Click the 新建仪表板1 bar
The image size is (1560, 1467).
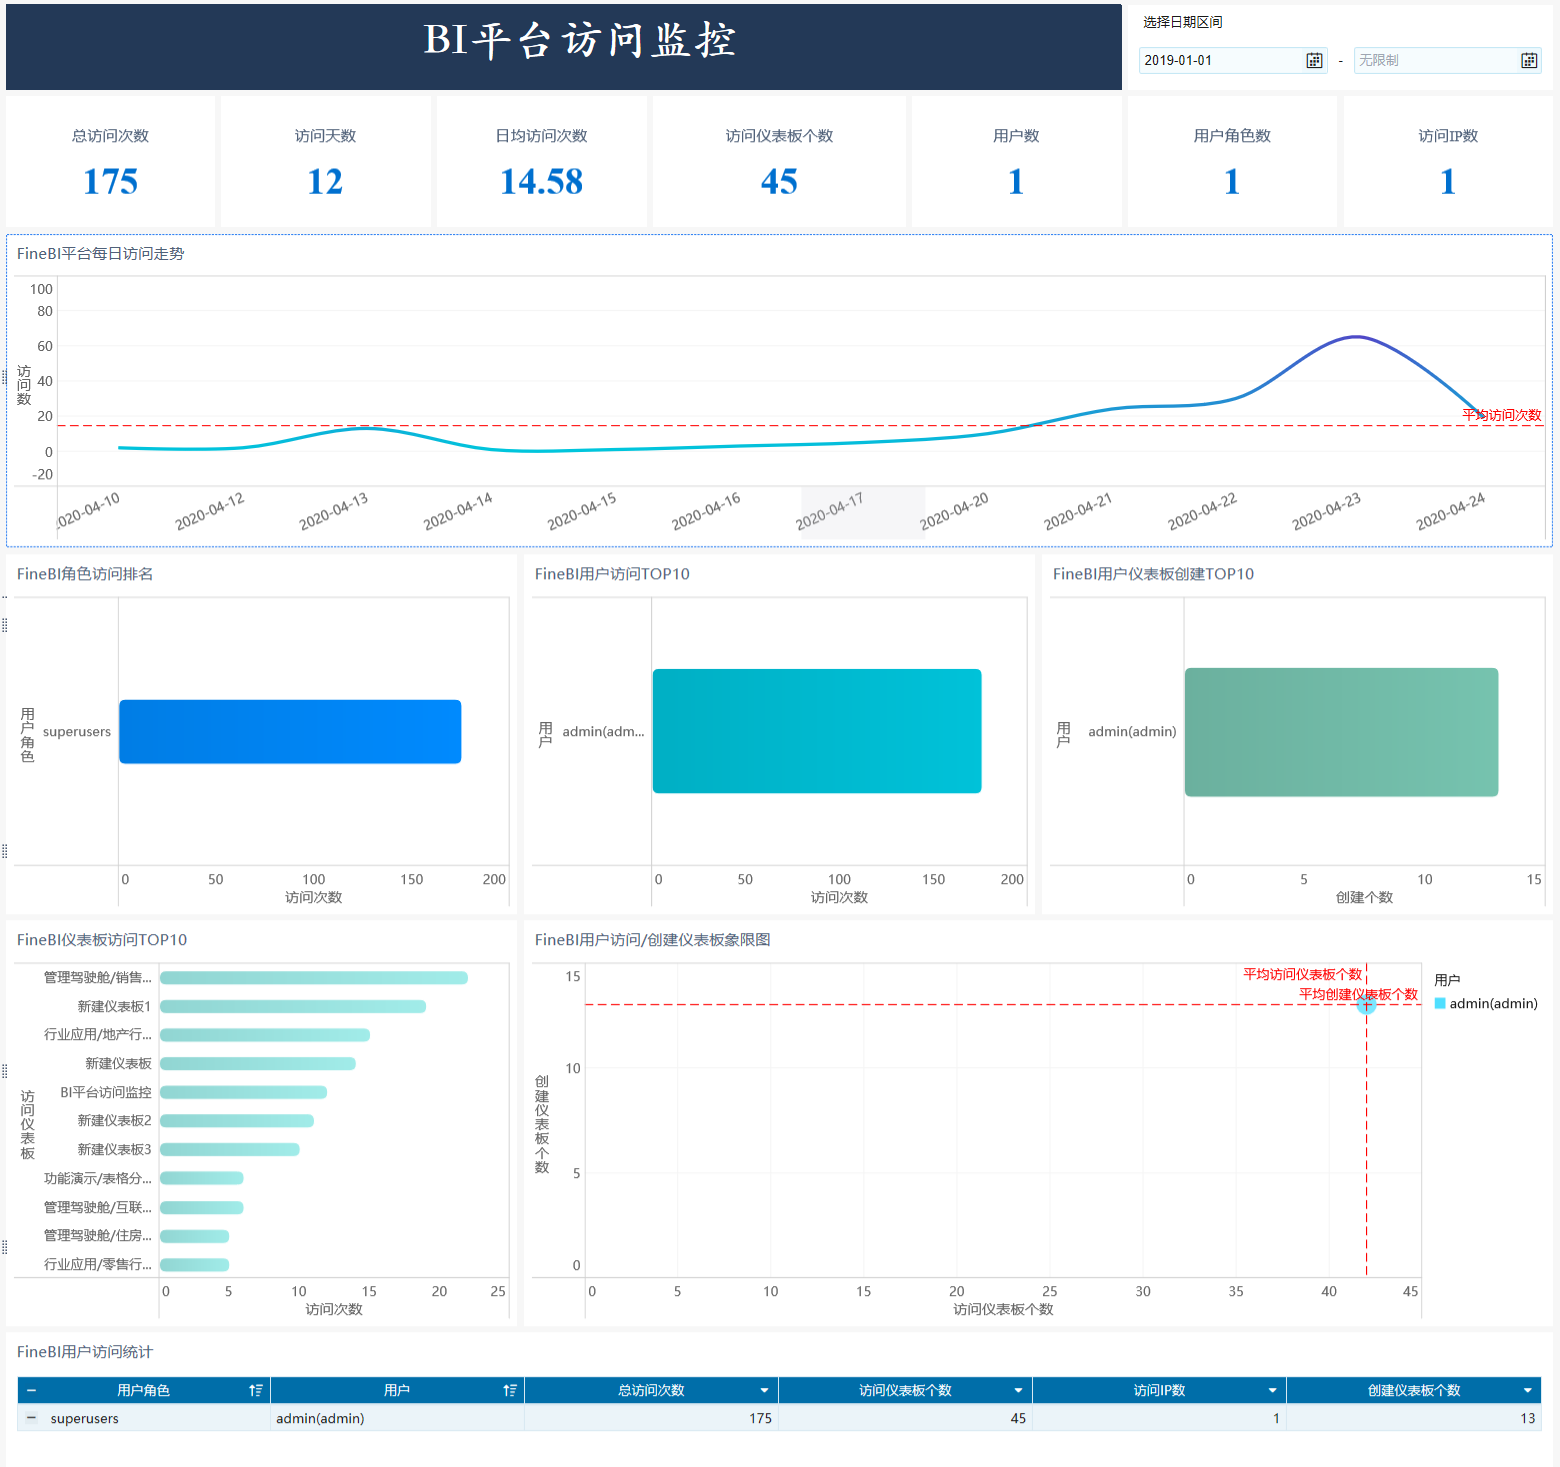[x=293, y=1006]
